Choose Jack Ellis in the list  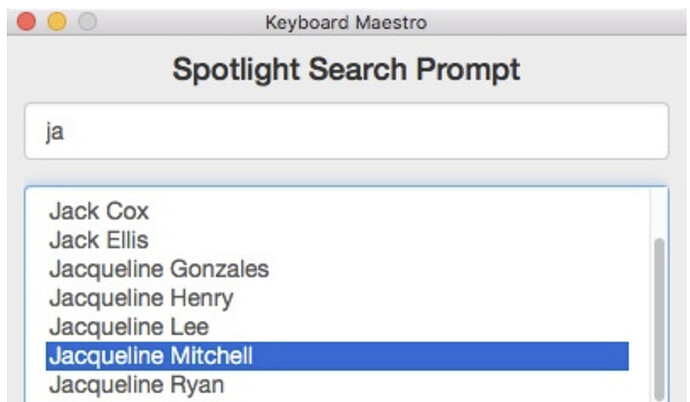coord(99,240)
